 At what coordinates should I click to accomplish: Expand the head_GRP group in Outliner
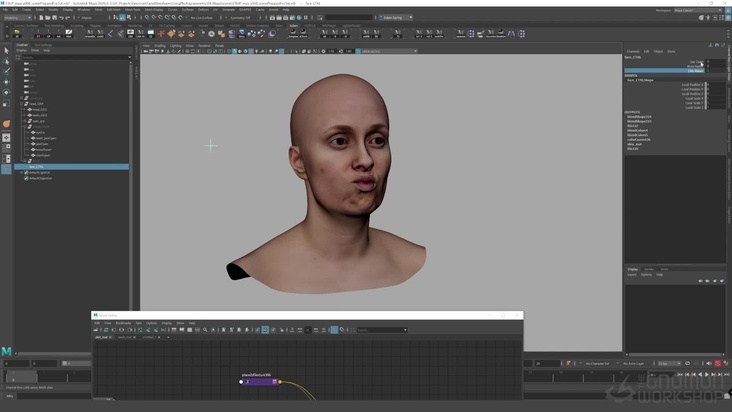pos(22,104)
